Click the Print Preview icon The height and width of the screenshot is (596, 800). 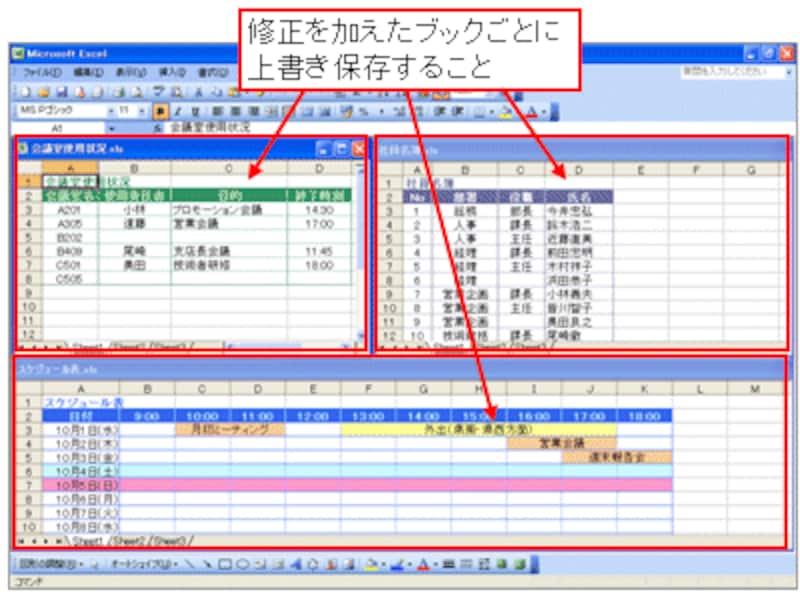(x=137, y=92)
